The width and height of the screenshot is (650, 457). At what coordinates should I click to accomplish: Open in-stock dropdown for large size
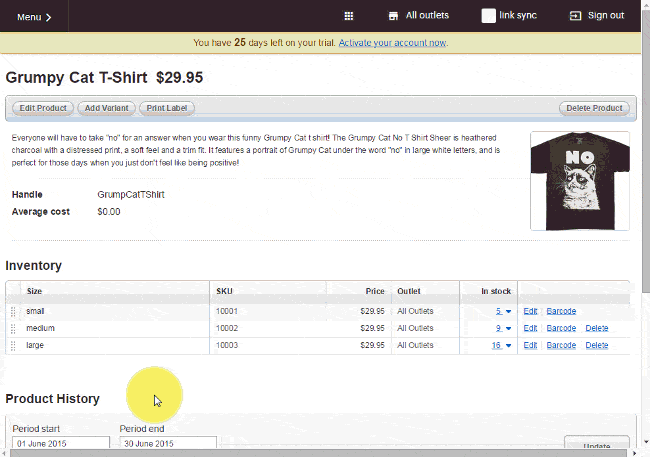tap(507, 346)
